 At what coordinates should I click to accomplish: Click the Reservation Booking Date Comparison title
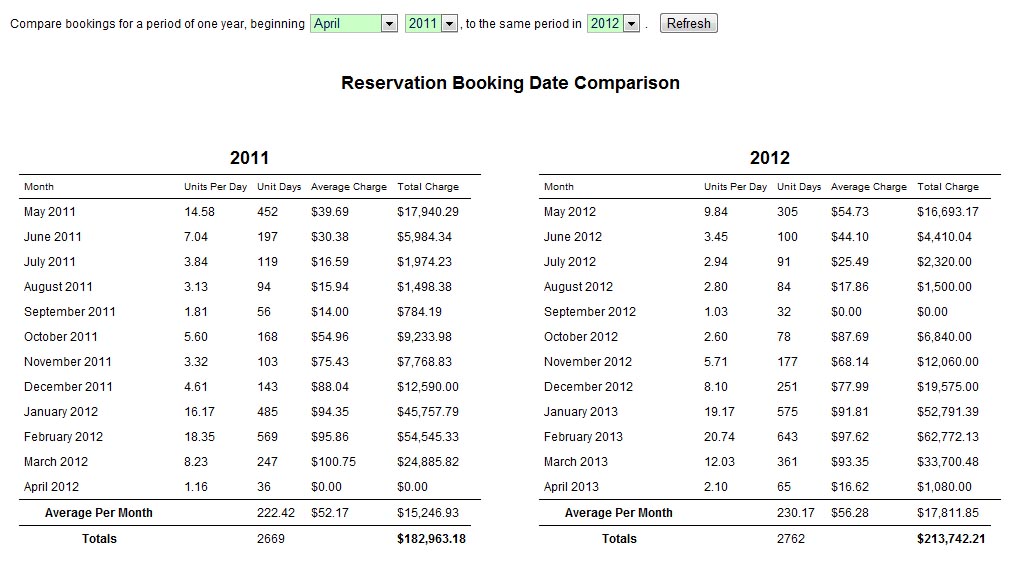(x=510, y=83)
